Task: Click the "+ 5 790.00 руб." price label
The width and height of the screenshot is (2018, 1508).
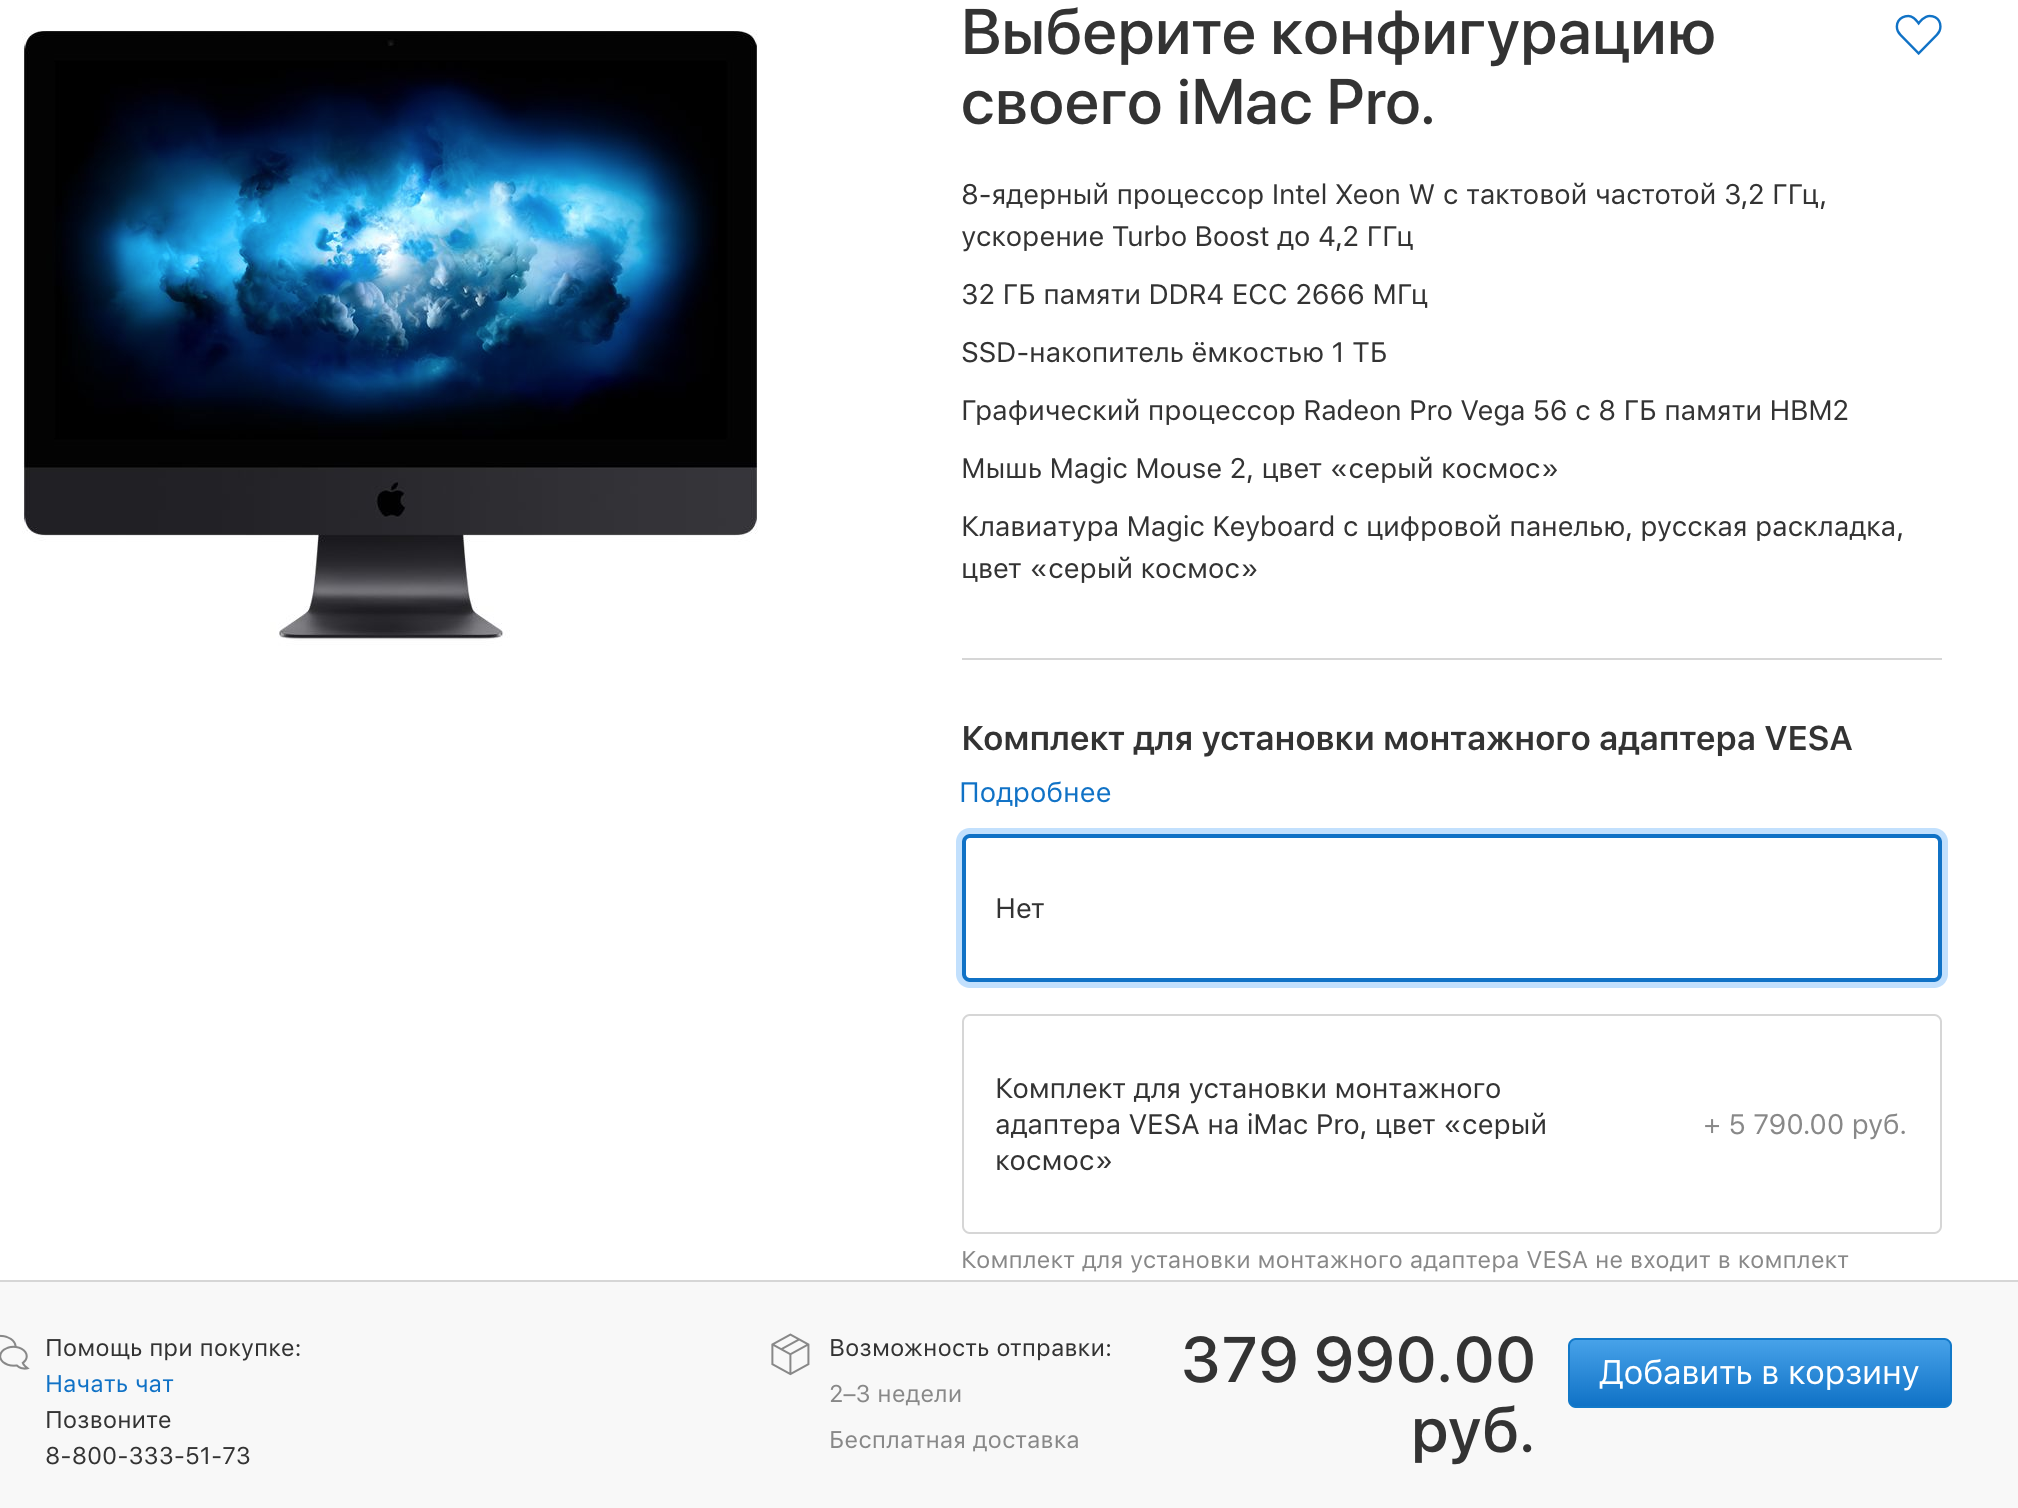Action: (x=1805, y=1125)
